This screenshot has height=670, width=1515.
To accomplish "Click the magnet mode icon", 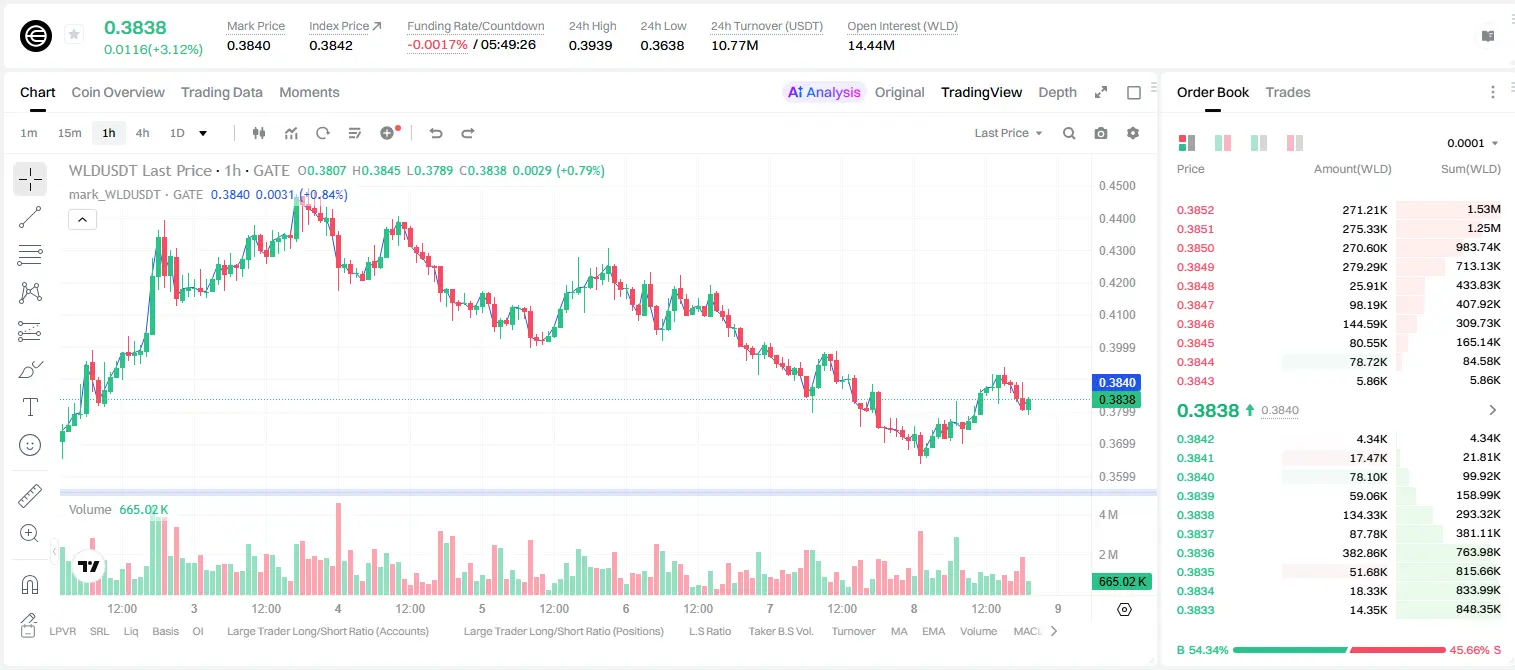I will (x=30, y=585).
